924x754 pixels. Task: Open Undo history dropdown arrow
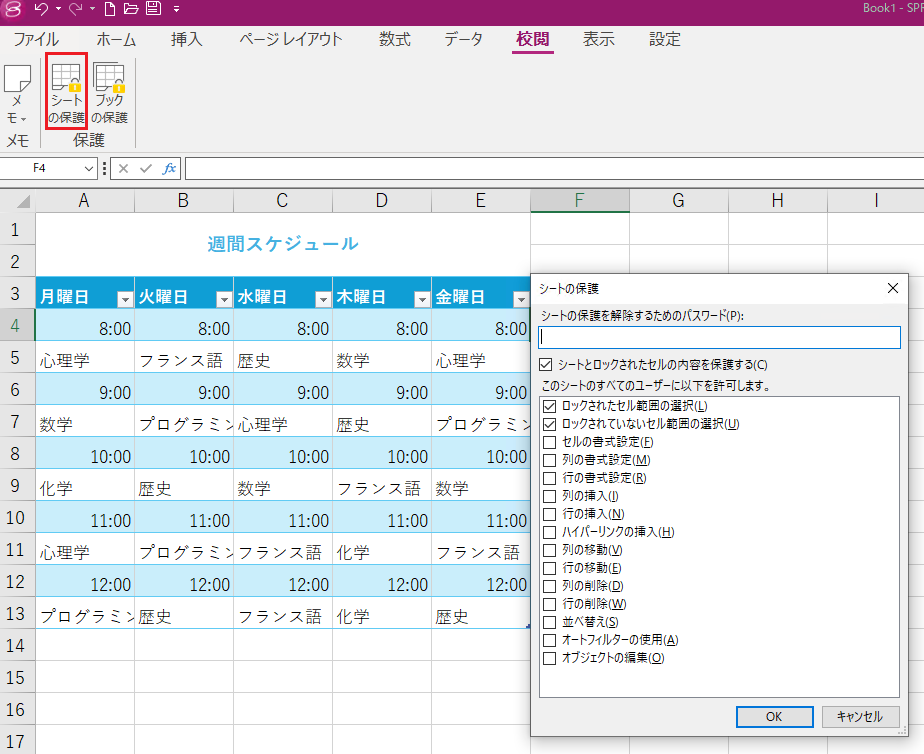tap(58, 9)
